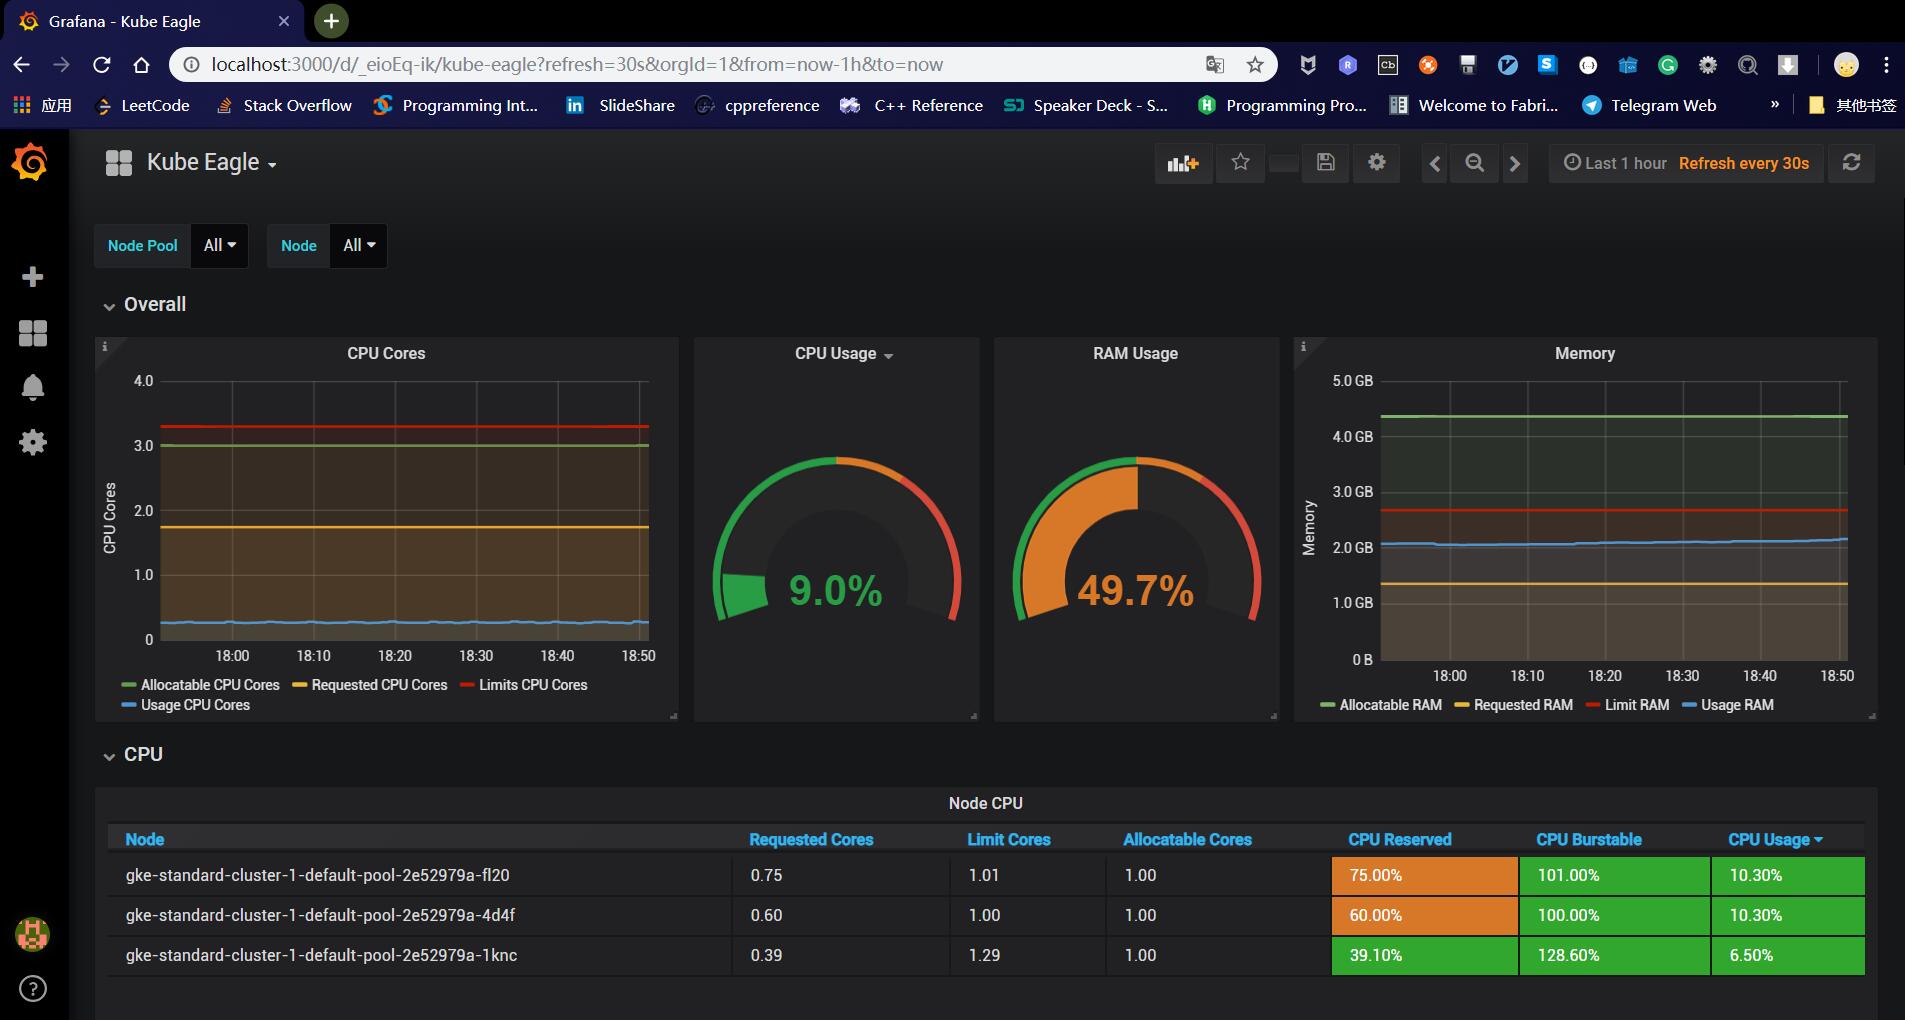Open the Node Pool All dropdown
The image size is (1905, 1020).
pos(219,245)
